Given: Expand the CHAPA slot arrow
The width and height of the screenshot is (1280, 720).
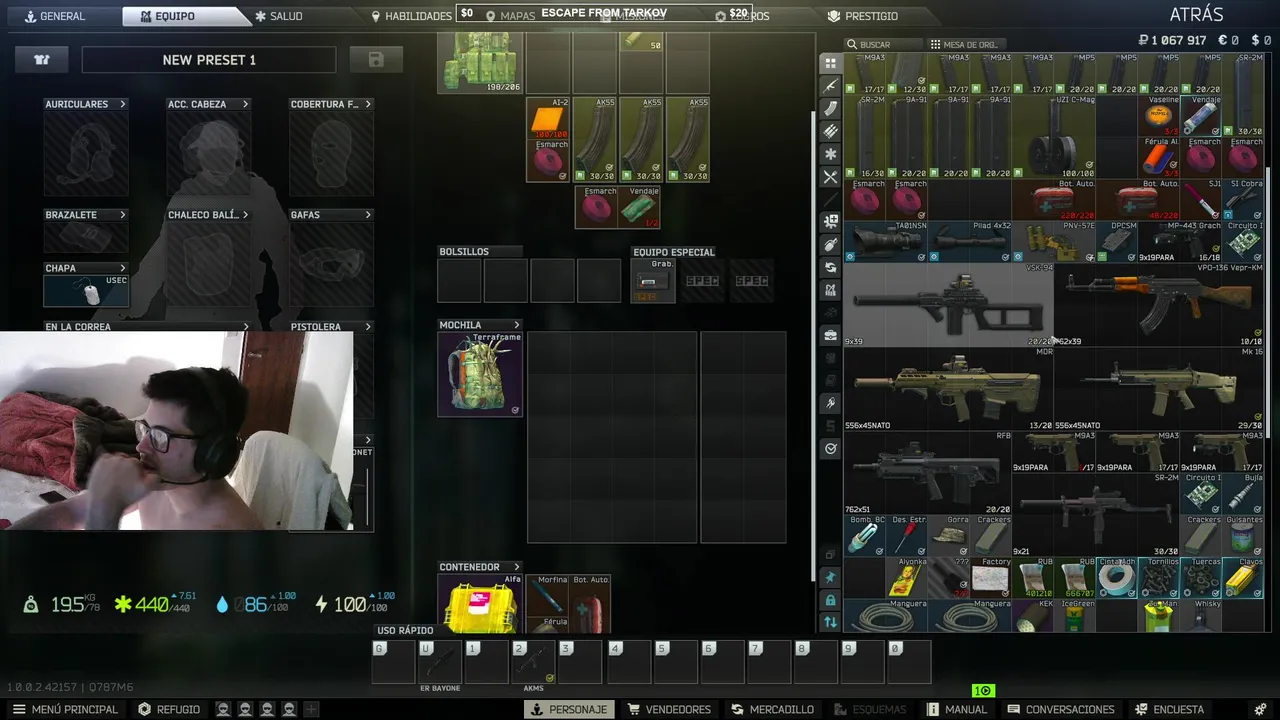Looking at the screenshot, I should (x=123, y=268).
